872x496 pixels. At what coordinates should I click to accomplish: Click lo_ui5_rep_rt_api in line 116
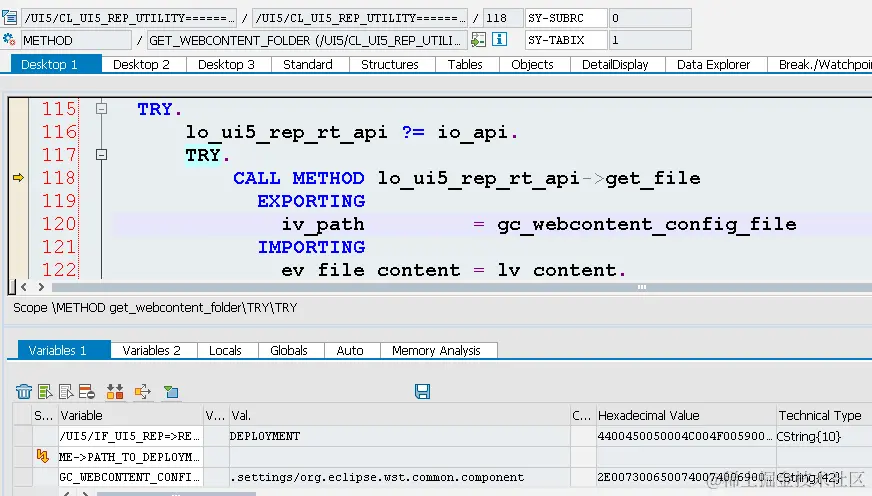(x=286, y=132)
